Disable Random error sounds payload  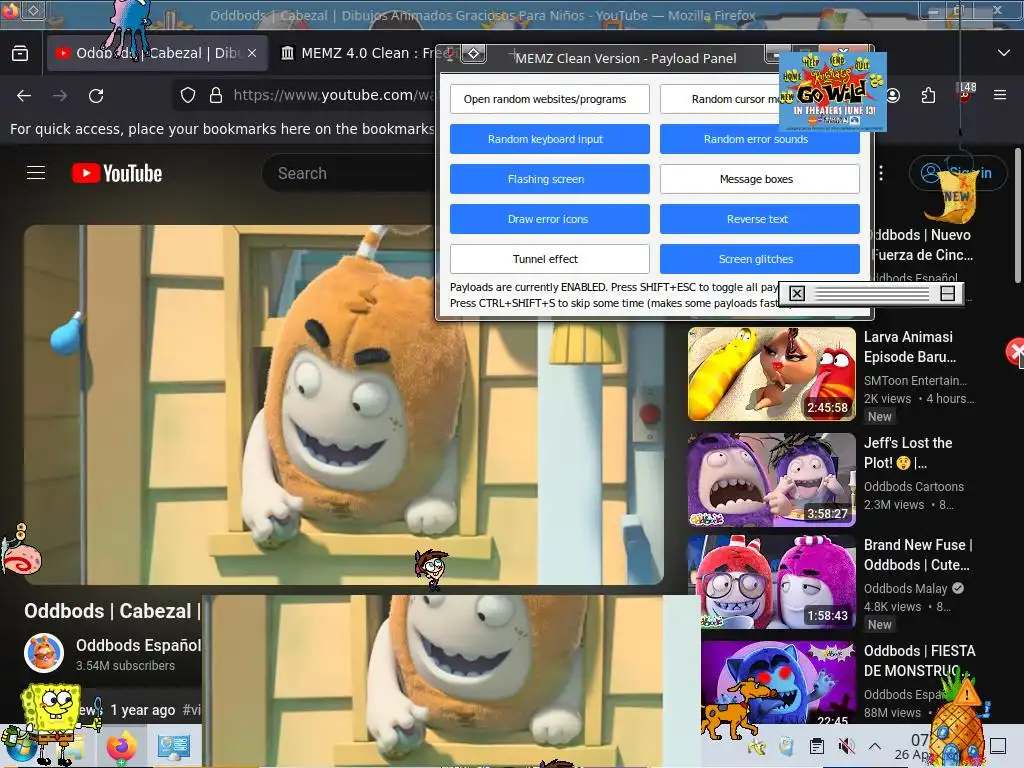tap(760, 139)
